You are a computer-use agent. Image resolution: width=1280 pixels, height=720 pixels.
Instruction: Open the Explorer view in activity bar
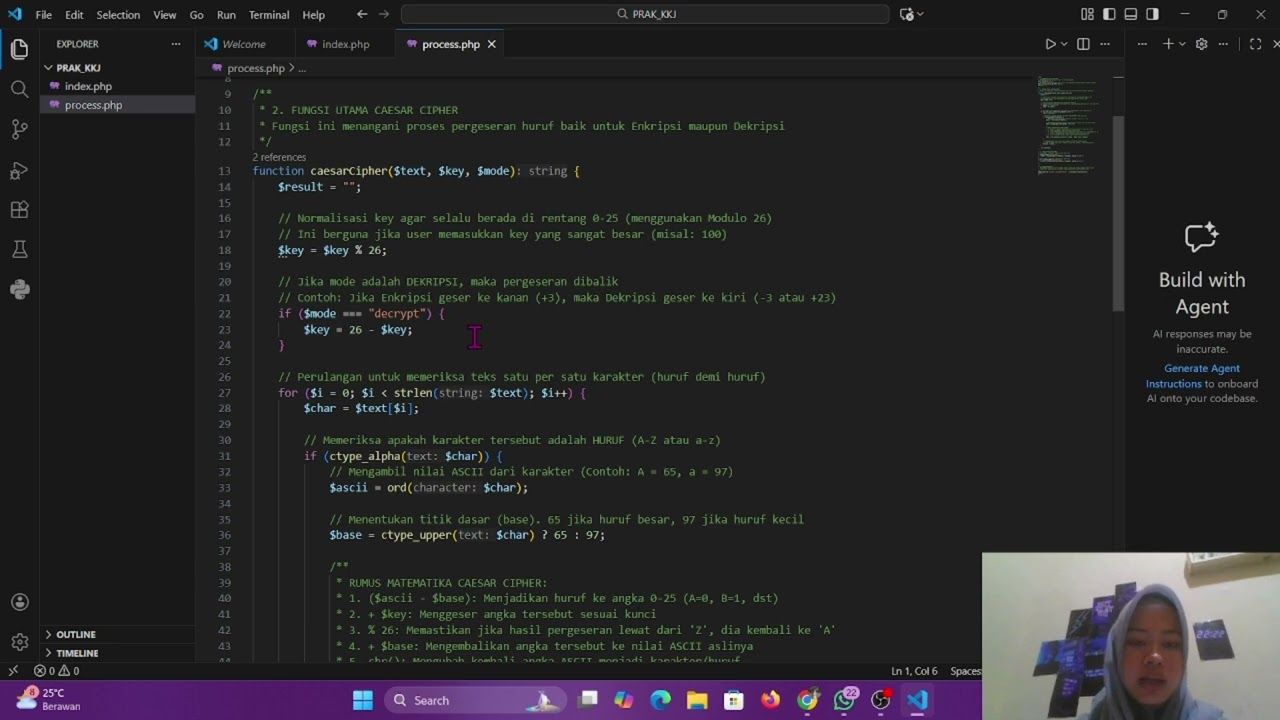pyautogui.click(x=19, y=48)
